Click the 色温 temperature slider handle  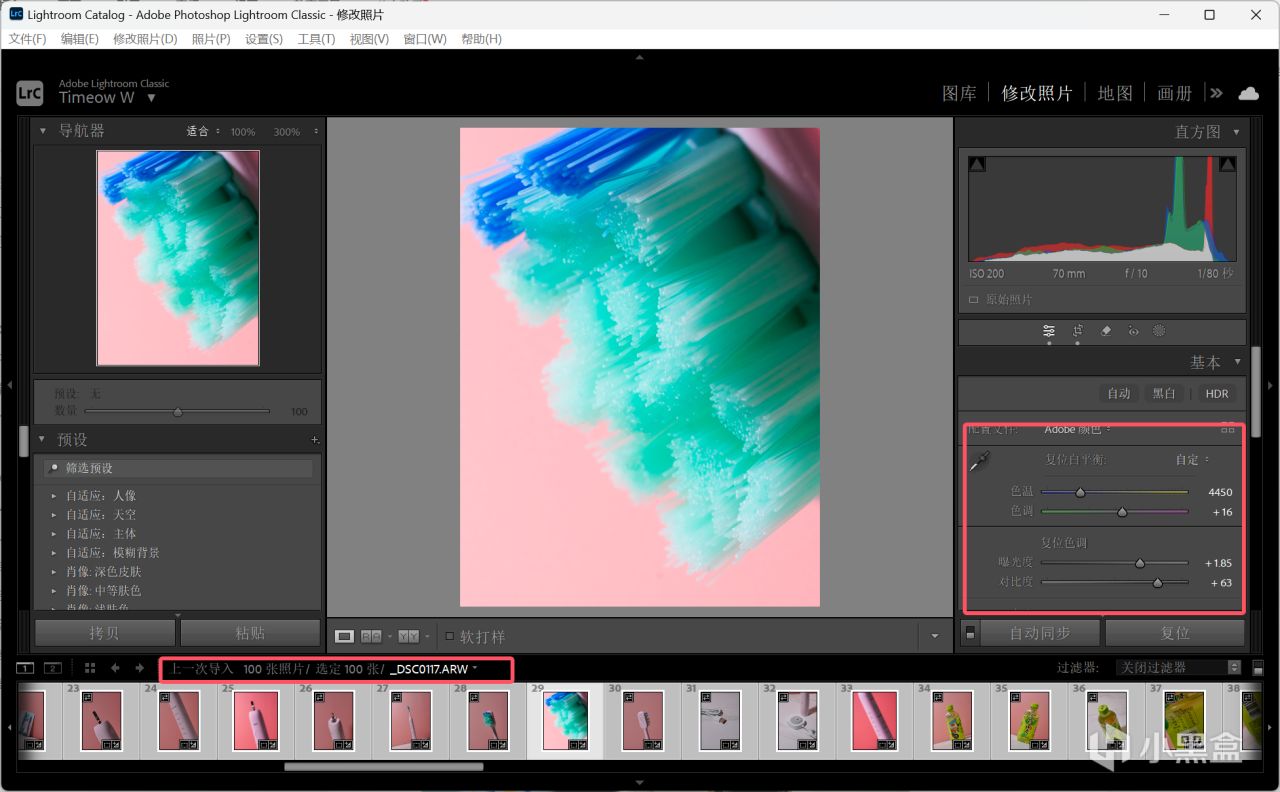pyautogui.click(x=1080, y=492)
